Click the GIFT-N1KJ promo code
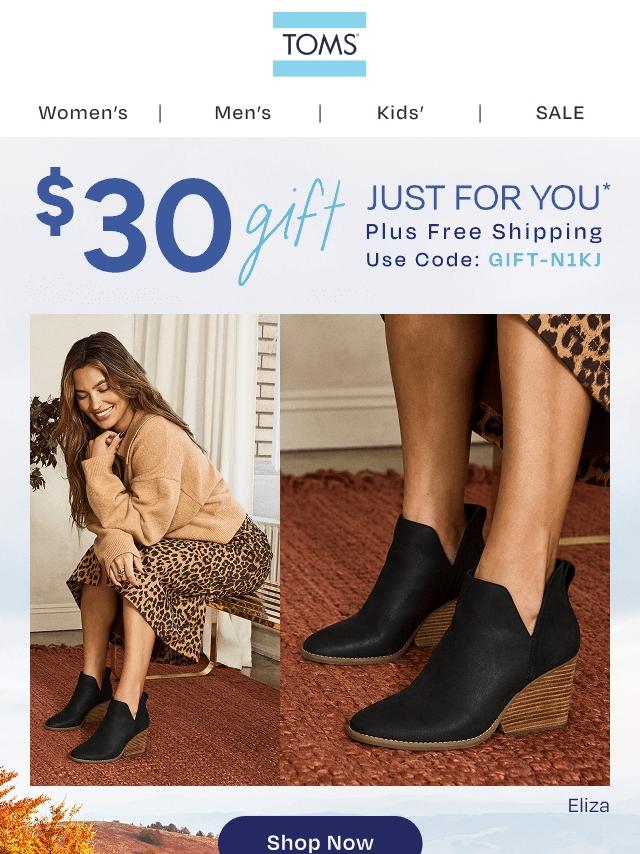The image size is (640, 854). coord(545,260)
